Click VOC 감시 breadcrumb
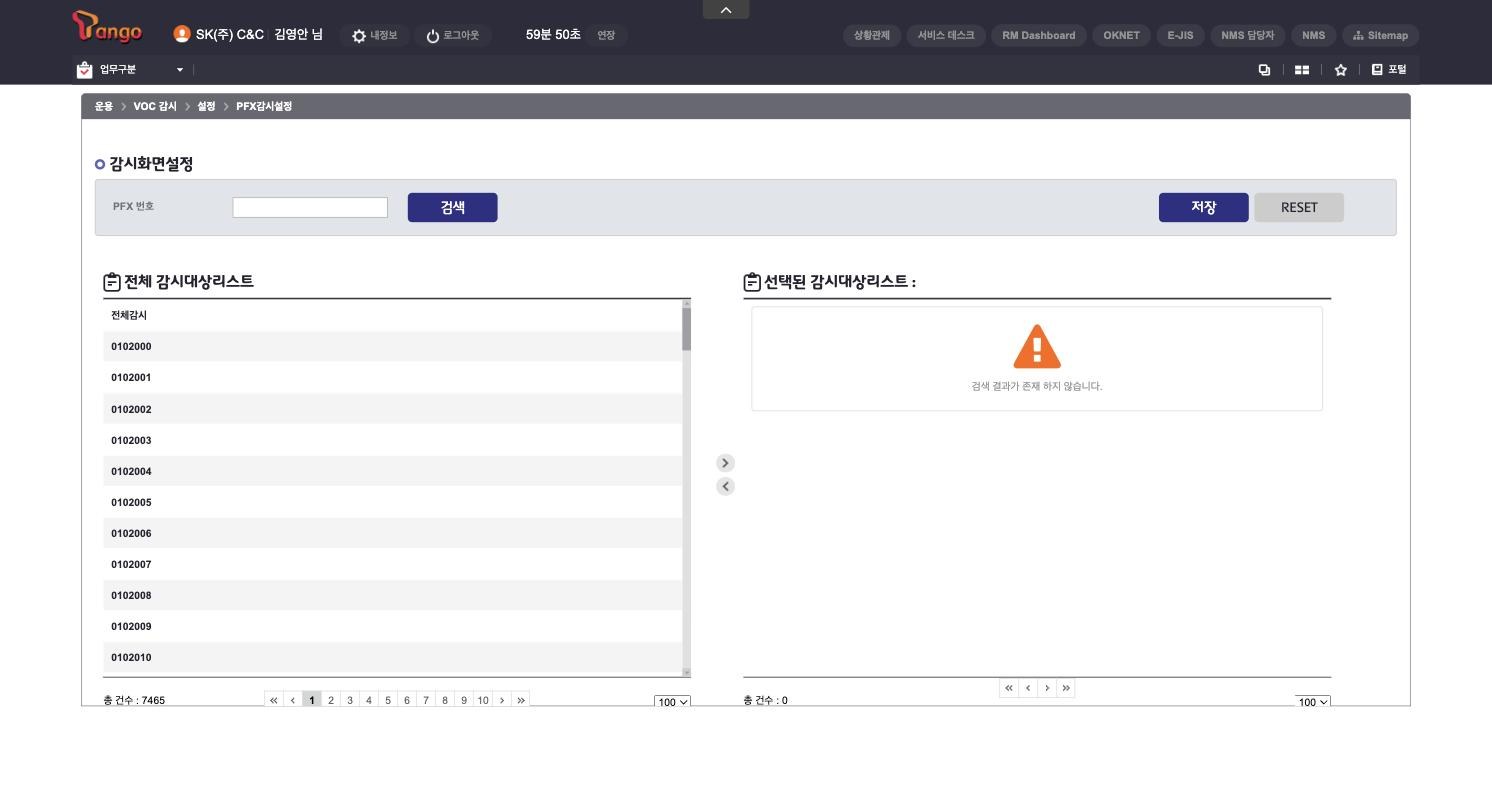Screen dimensions: 1492x812 click(x=155, y=107)
